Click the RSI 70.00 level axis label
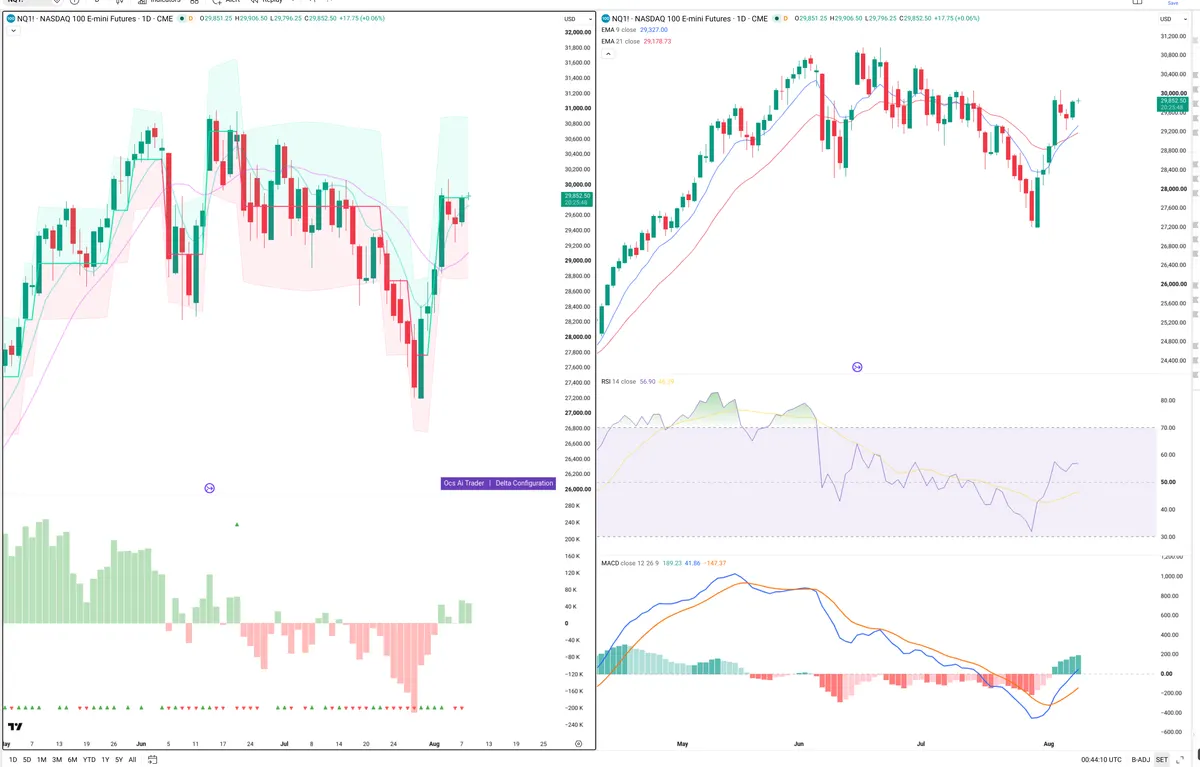This screenshot has height=767, width=1200. point(1168,428)
